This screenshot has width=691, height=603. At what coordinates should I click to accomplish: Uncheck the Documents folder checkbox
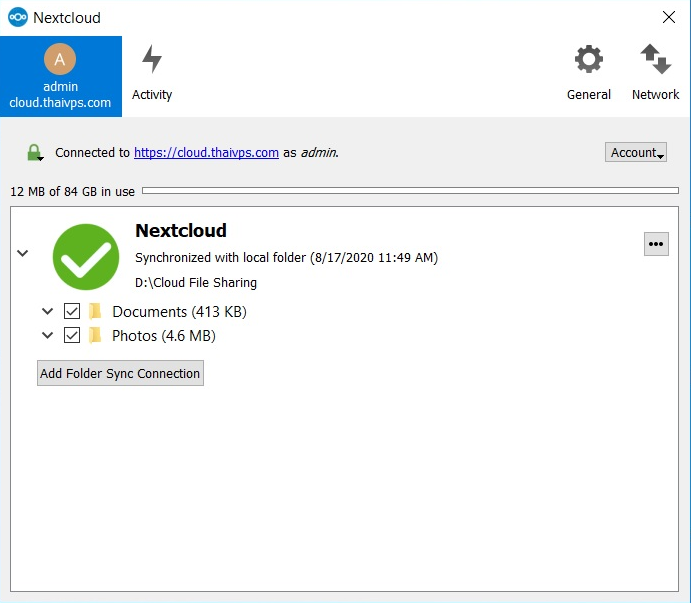click(72, 311)
